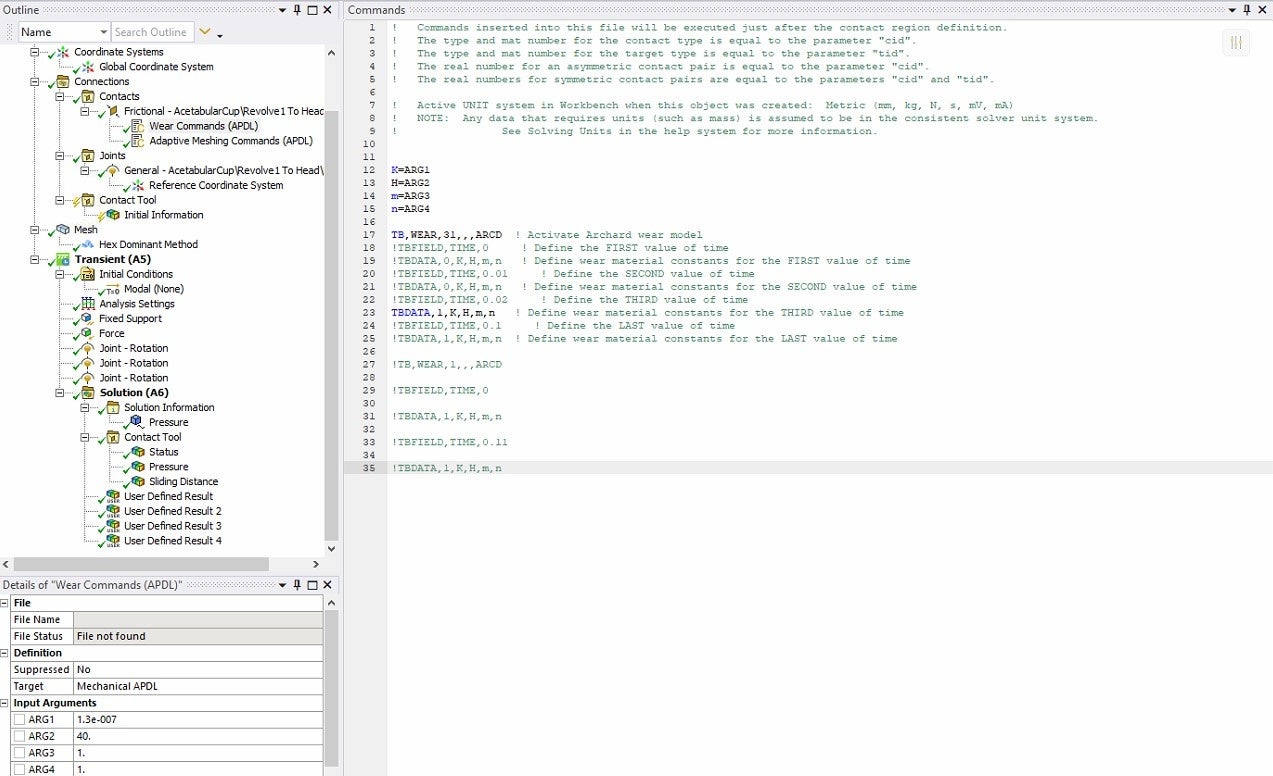
Task: Select the Force load icon
Action: click(x=88, y=334)
